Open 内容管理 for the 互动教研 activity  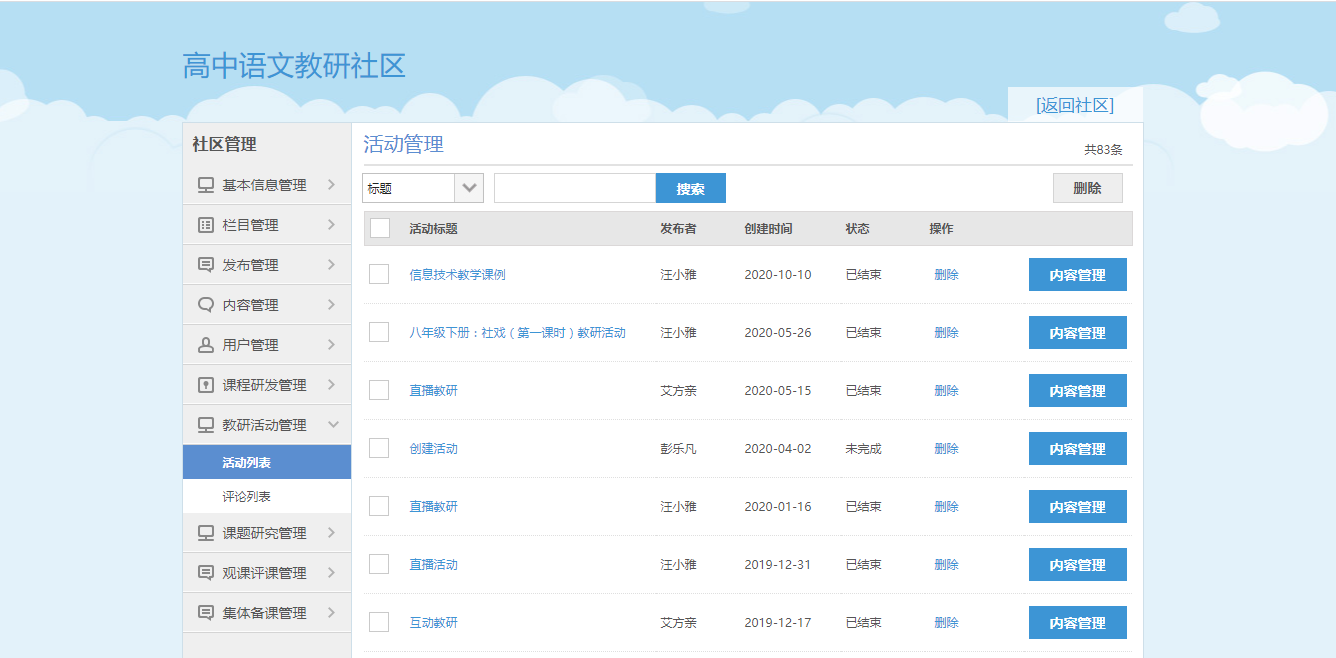pos(1077,622)
